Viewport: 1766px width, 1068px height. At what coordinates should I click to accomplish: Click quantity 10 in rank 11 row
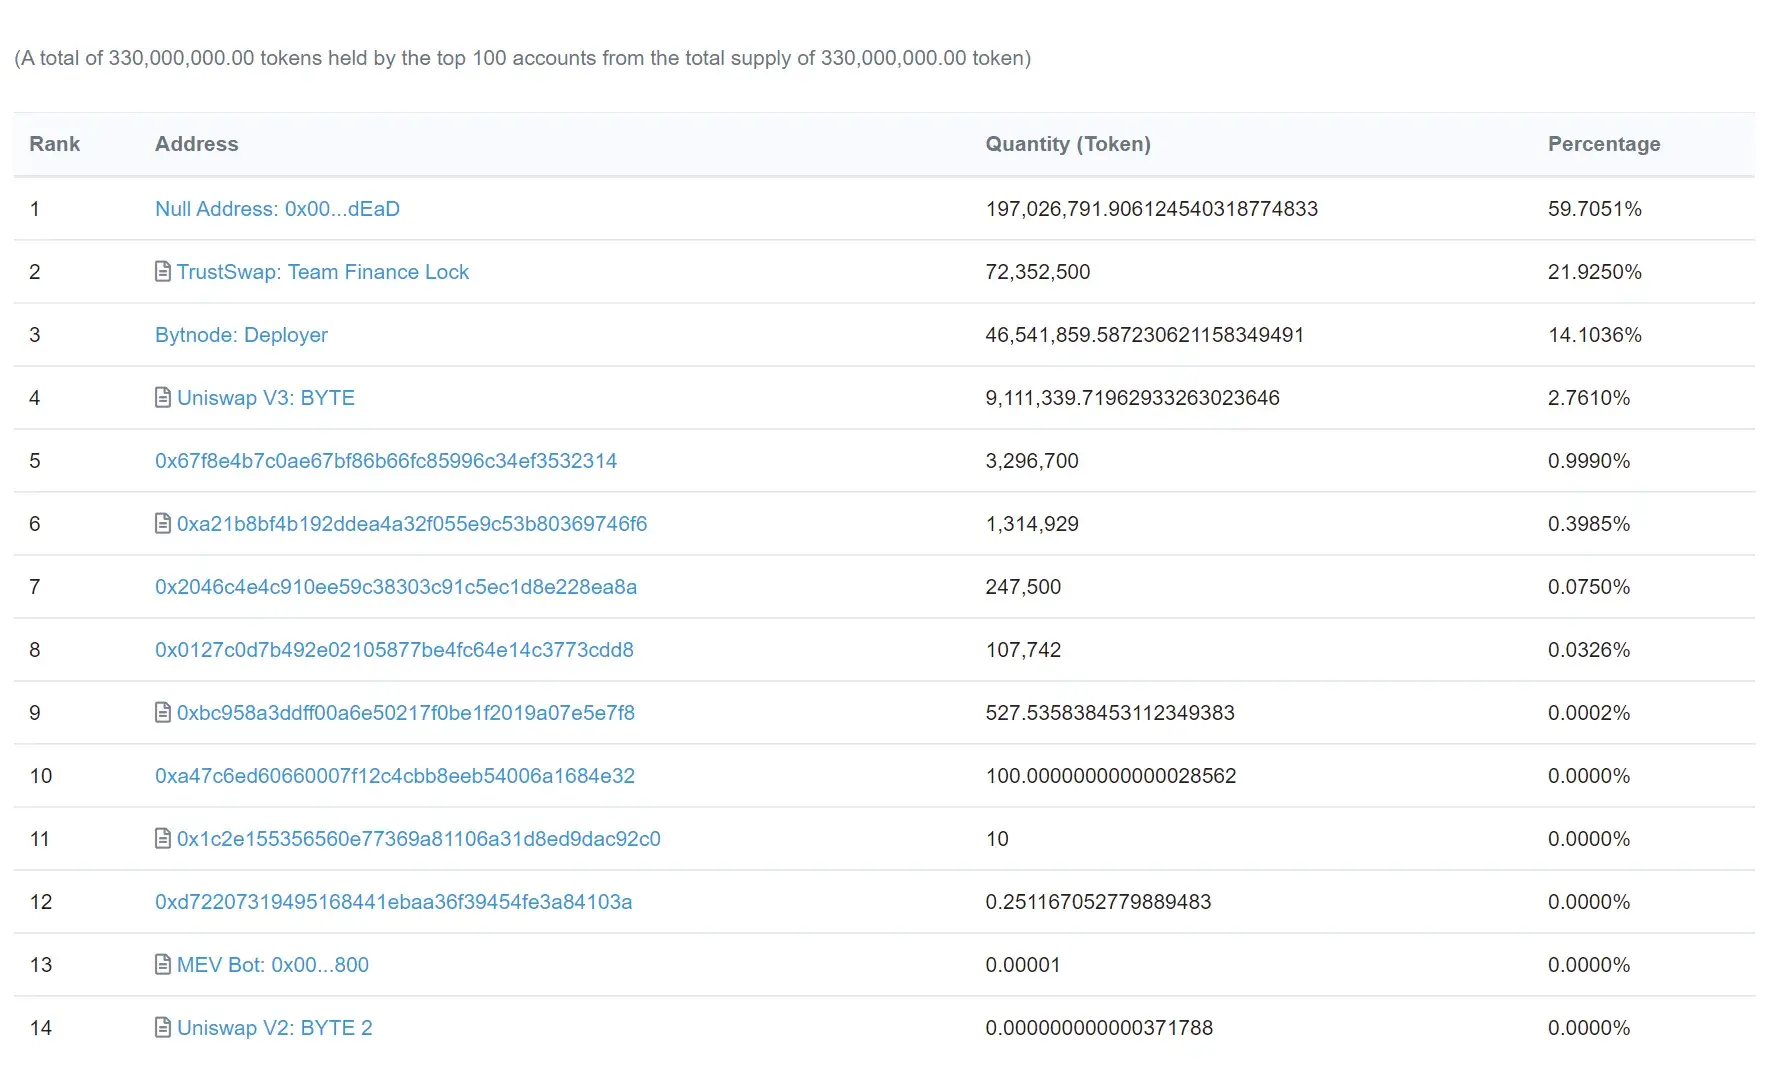coord(997,839)
